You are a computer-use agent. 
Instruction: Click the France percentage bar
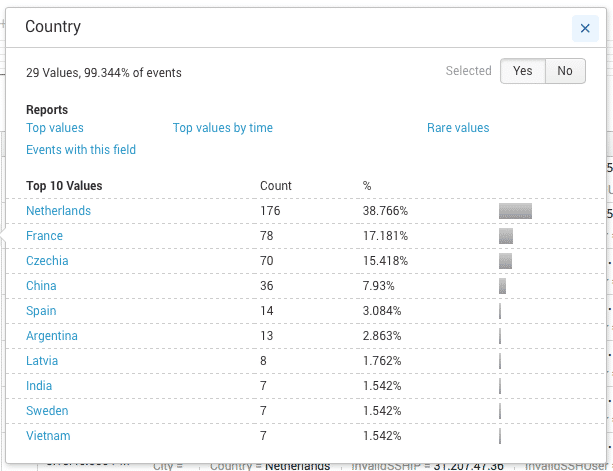click(506, 236)
